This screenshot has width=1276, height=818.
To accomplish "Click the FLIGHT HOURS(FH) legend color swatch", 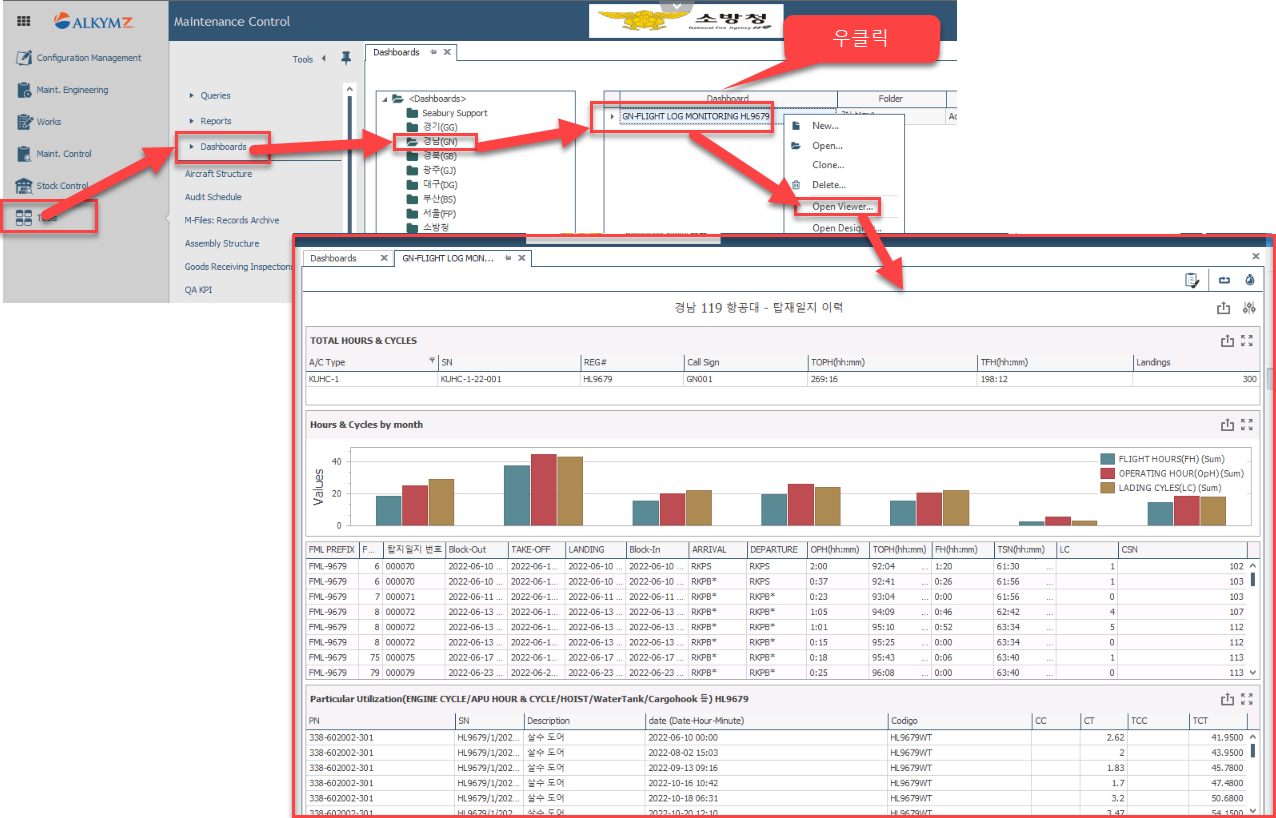I will (x=1107, y=459).
